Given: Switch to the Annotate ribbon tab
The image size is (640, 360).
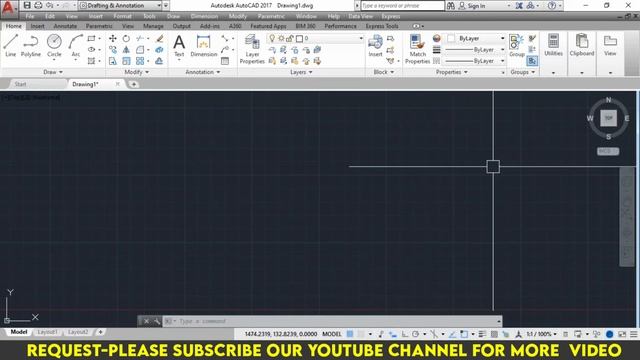Looking at the screenshot, I should [x=65, y=26].
